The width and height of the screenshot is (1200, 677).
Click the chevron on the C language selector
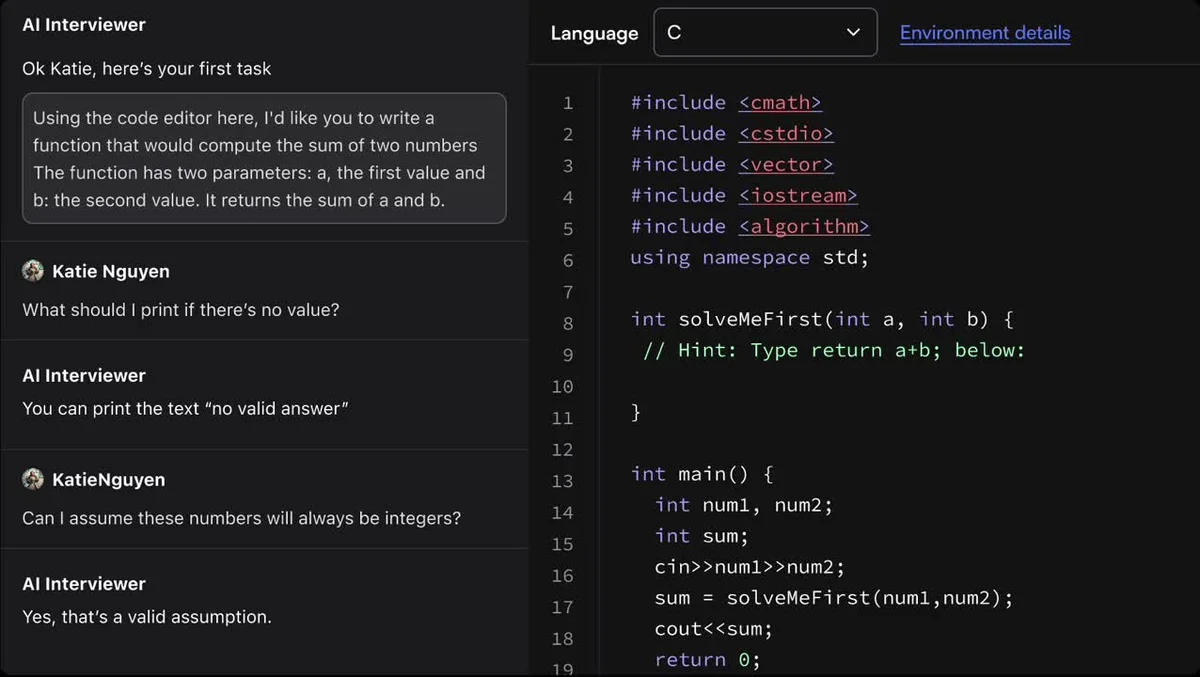click(853, 32)
